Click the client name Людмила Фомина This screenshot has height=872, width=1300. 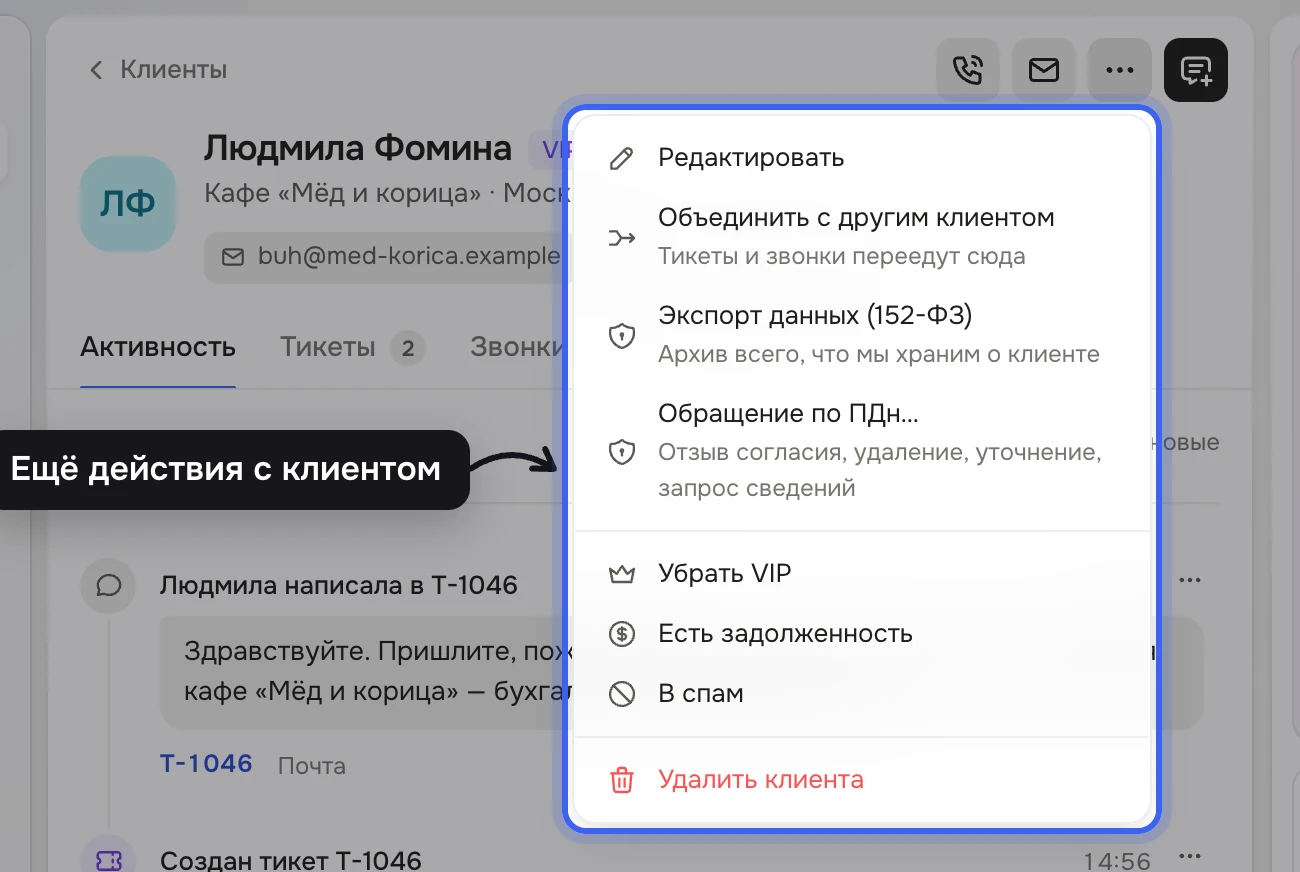click(358, 149)
